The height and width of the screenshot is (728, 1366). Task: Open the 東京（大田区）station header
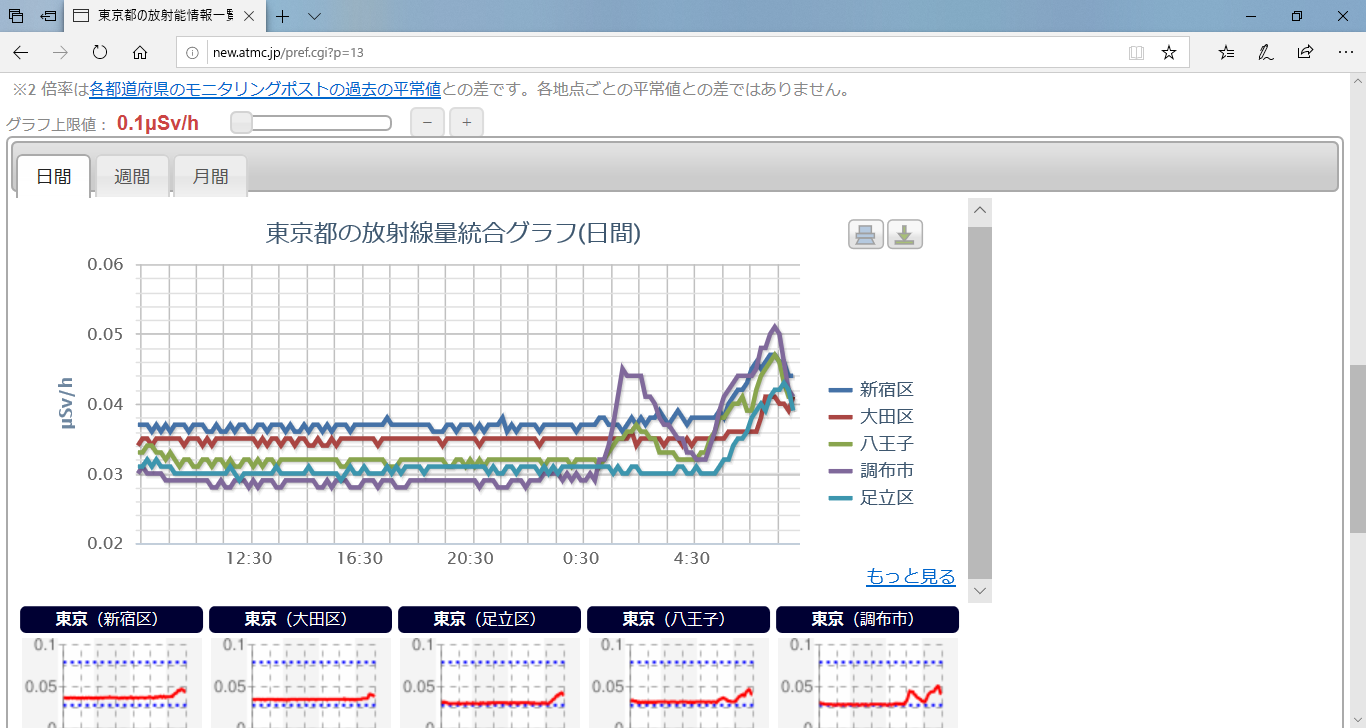300,620
